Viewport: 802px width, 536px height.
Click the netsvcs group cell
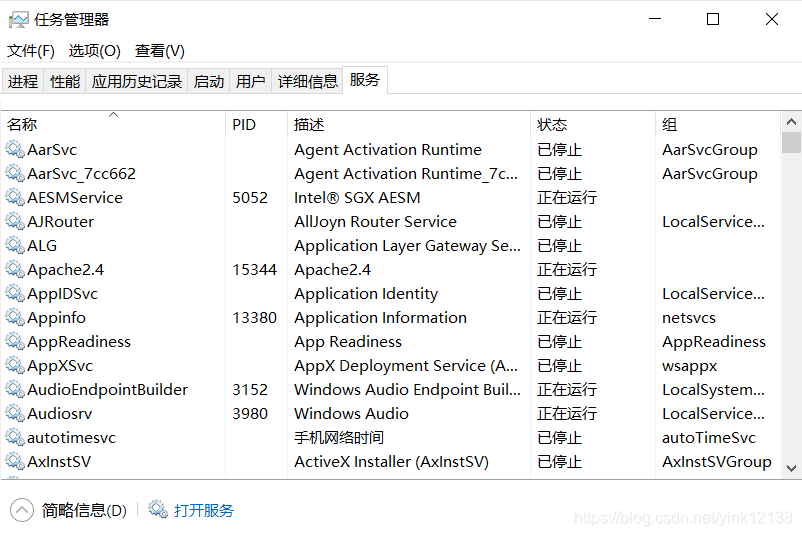click(x=688, y=318)
